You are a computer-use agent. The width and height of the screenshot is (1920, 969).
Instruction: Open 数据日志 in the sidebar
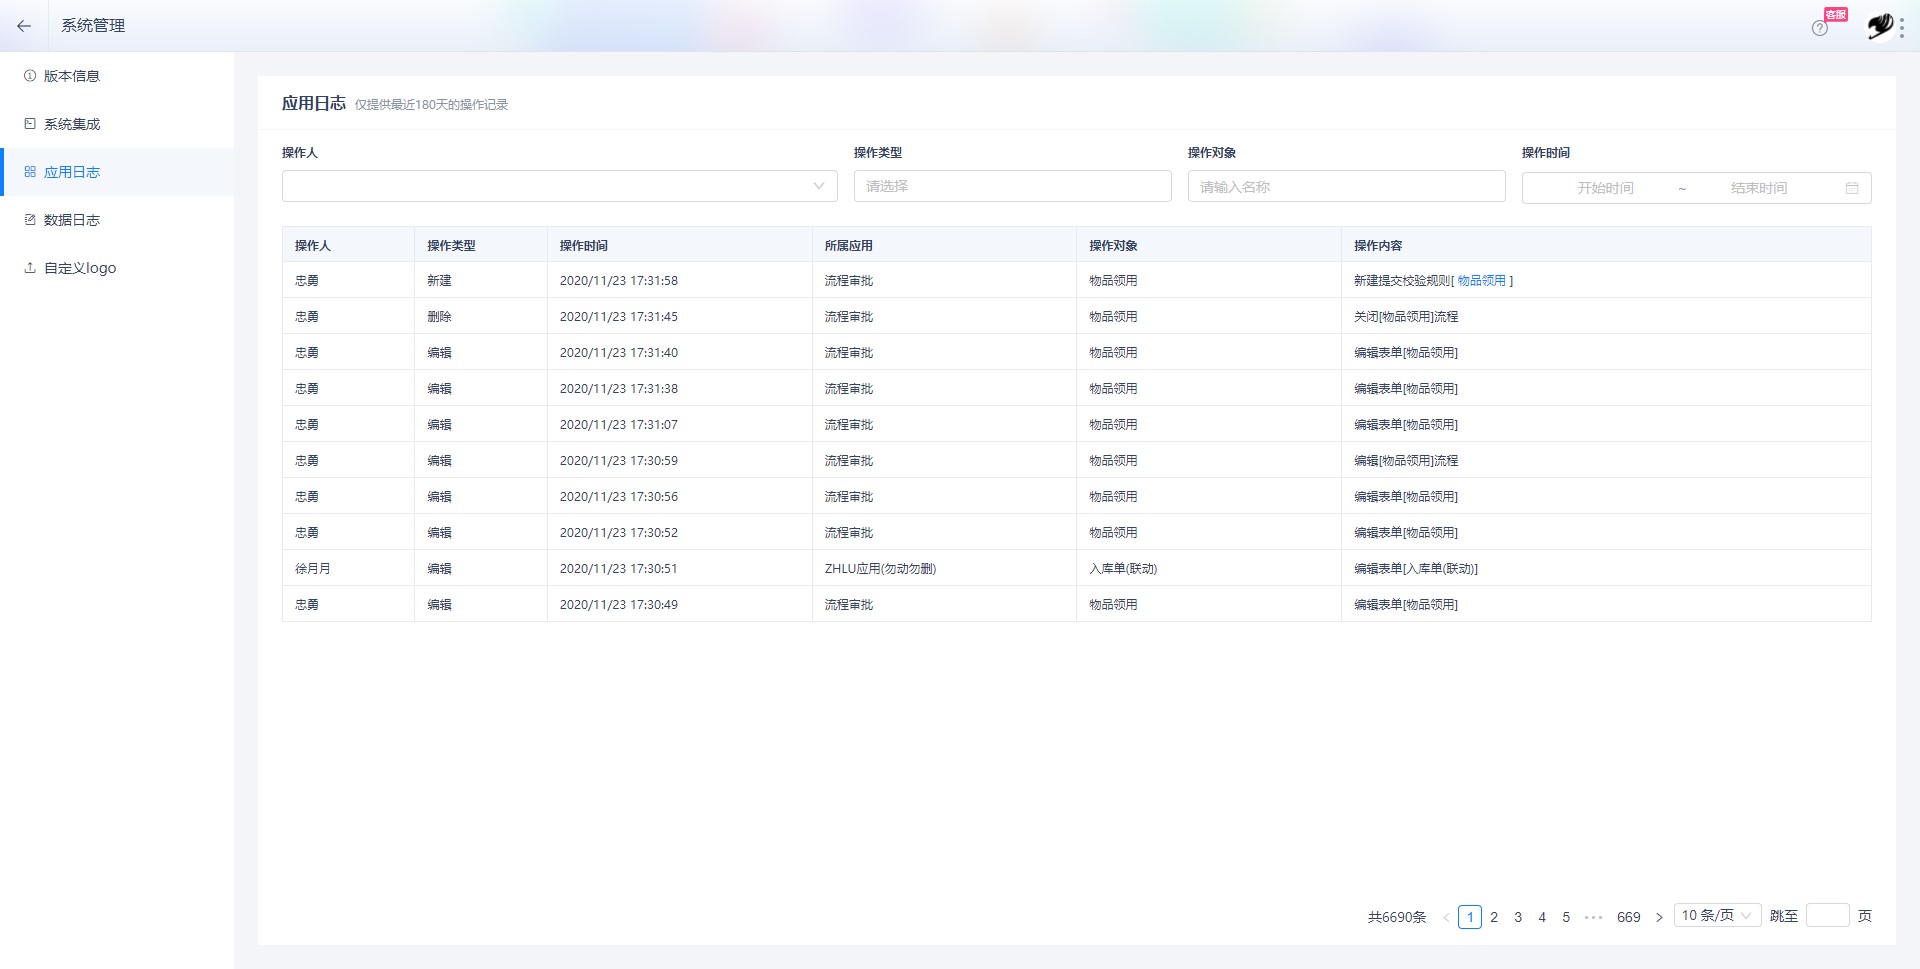coord(72,220)
